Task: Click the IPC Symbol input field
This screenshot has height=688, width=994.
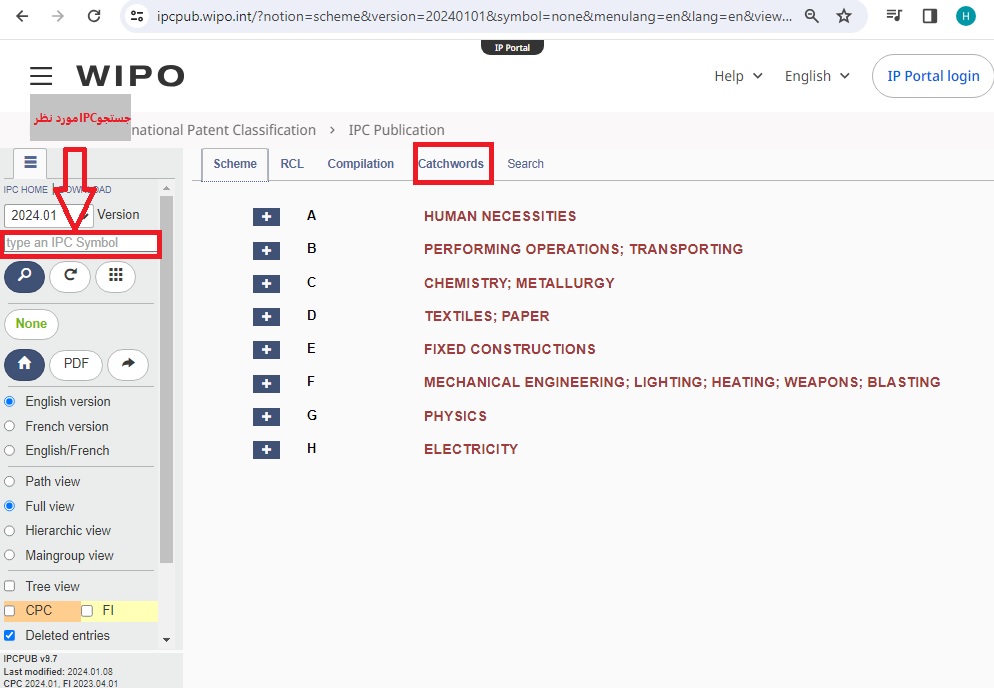Action: click(x=81, y=243)
